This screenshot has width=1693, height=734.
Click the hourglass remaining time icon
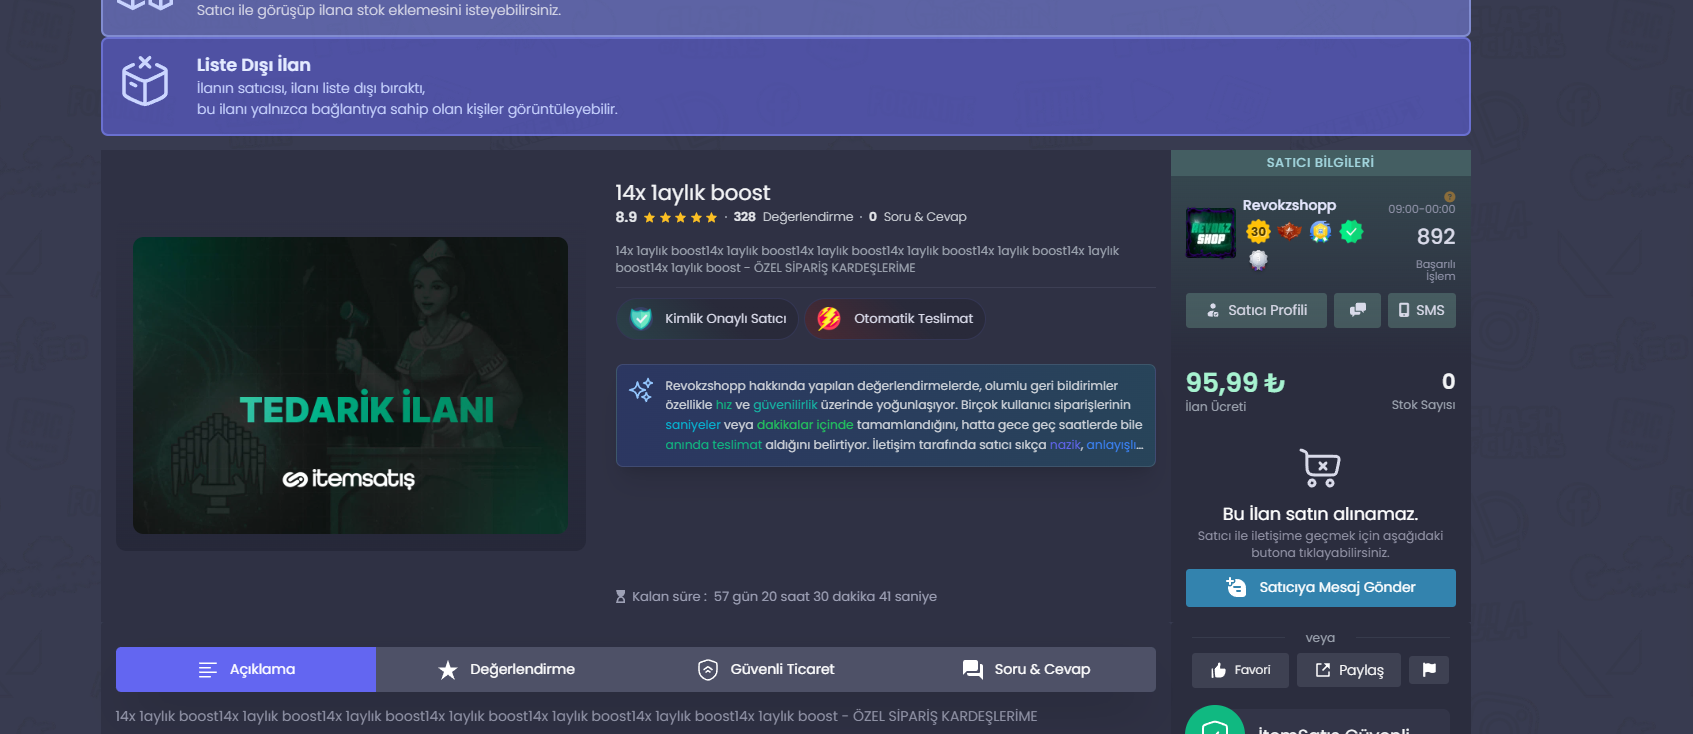(x=620, y=597)
